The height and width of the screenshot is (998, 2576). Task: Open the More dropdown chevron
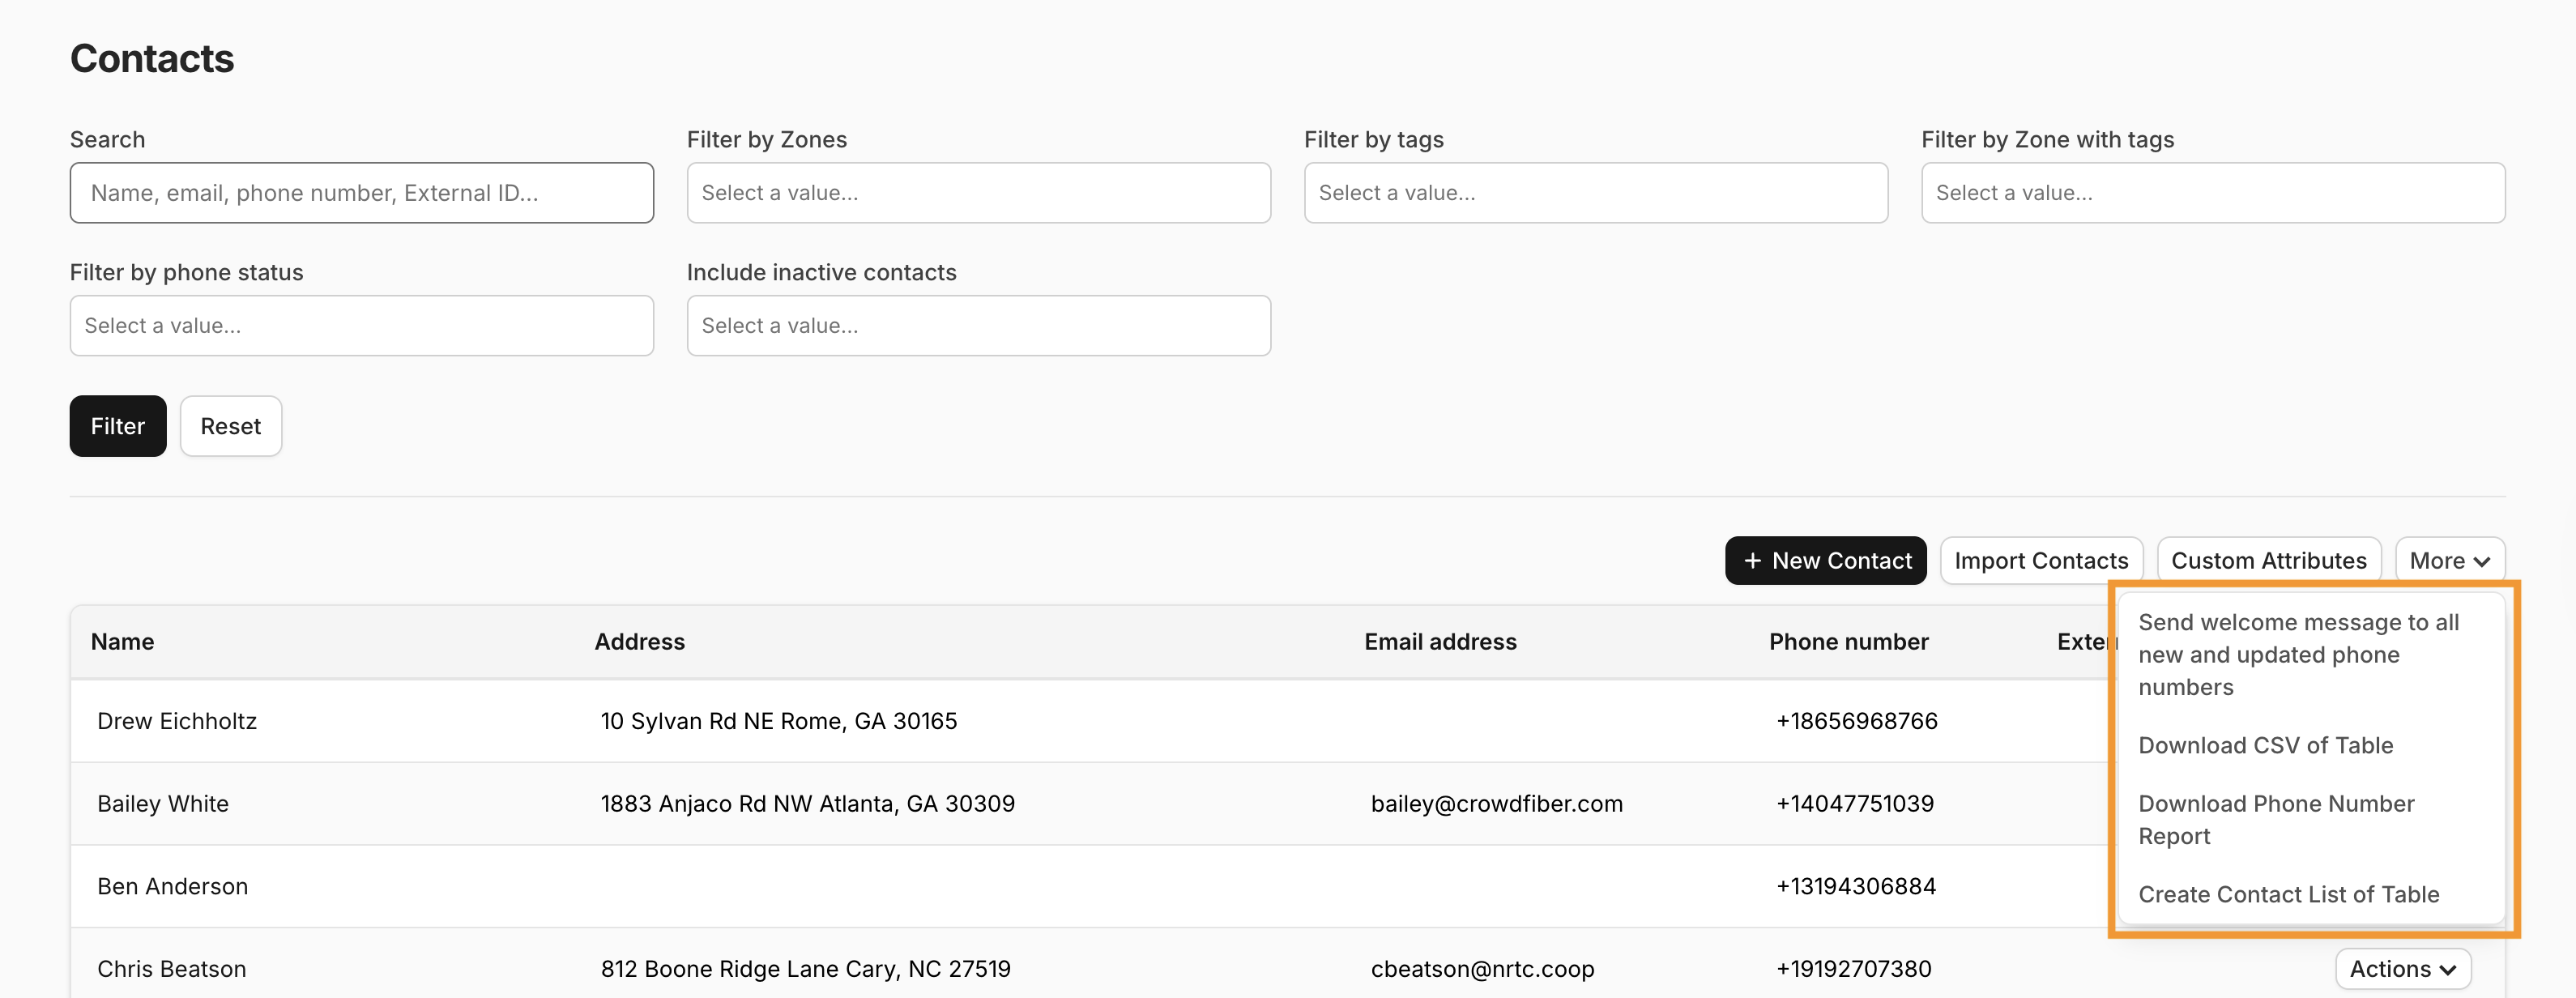coord(2480,560)
